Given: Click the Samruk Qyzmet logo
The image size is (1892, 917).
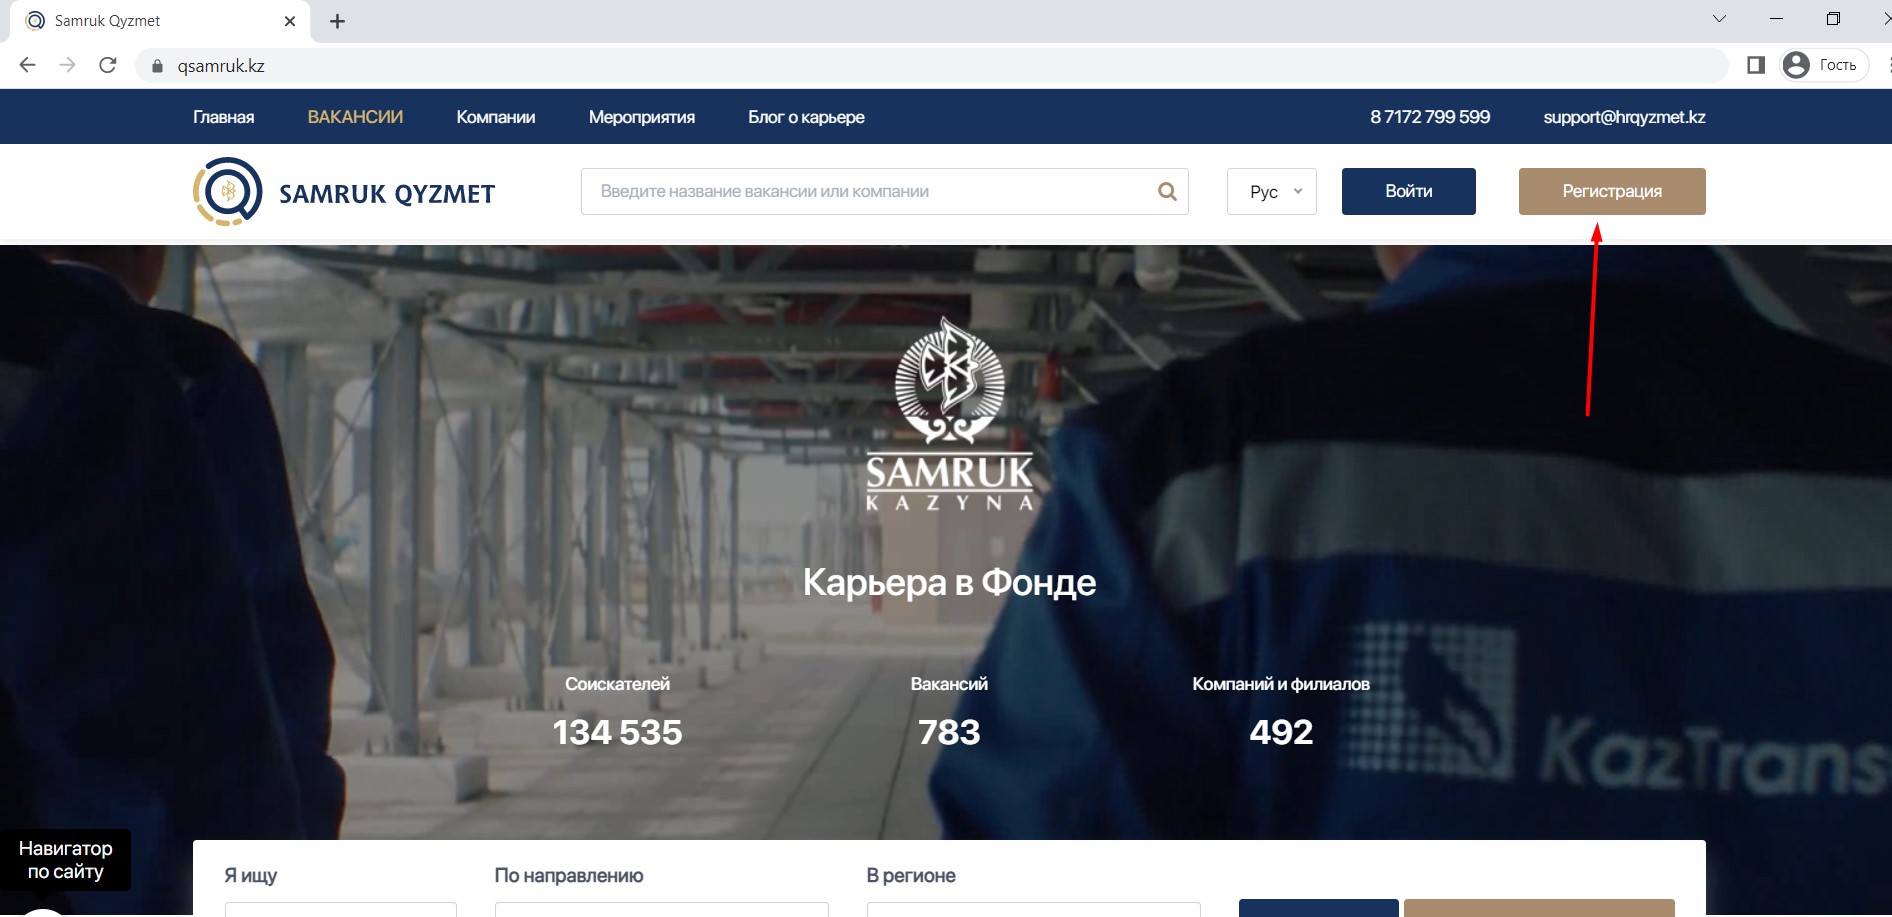Looking at the screenshot, I should click(344, 192).
